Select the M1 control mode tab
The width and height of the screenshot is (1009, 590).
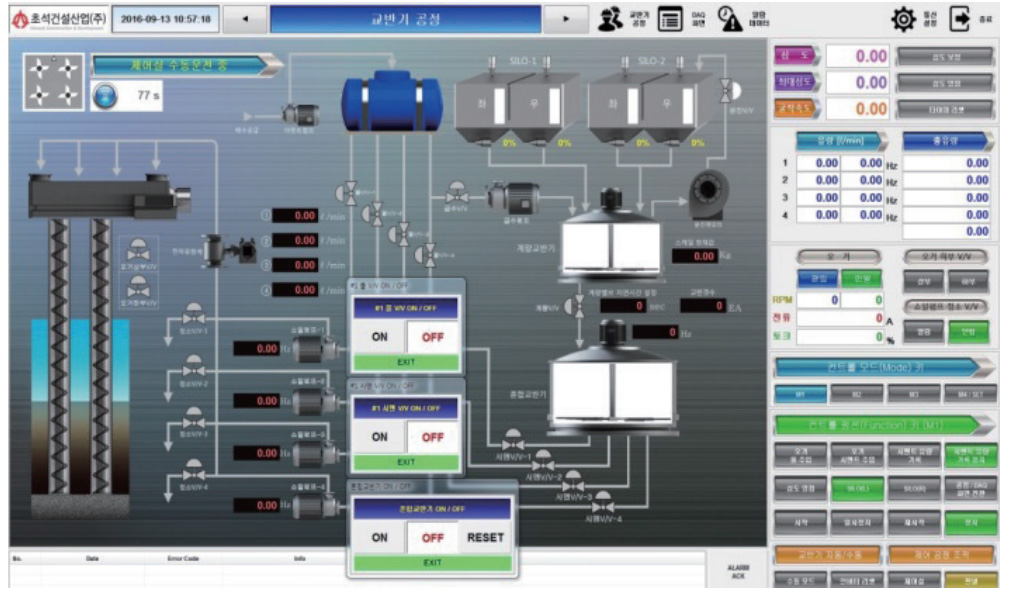pyautogui.click(x=799, y=394)
